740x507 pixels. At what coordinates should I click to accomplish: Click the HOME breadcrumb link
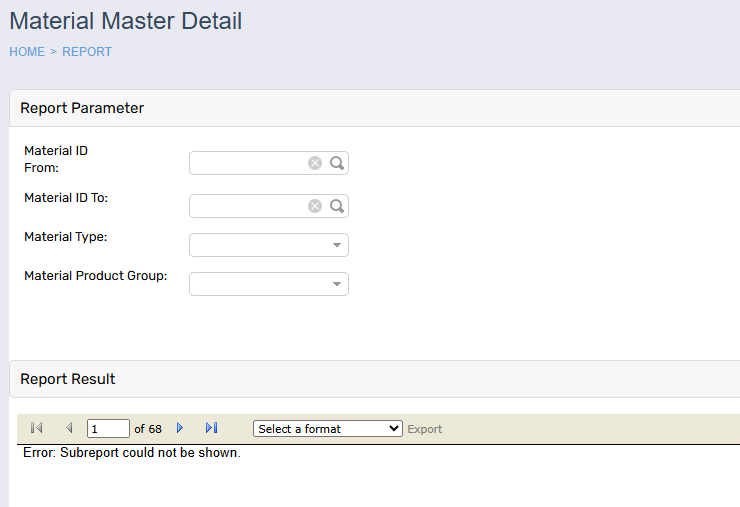pyautogui.click(x=27, y=52)
